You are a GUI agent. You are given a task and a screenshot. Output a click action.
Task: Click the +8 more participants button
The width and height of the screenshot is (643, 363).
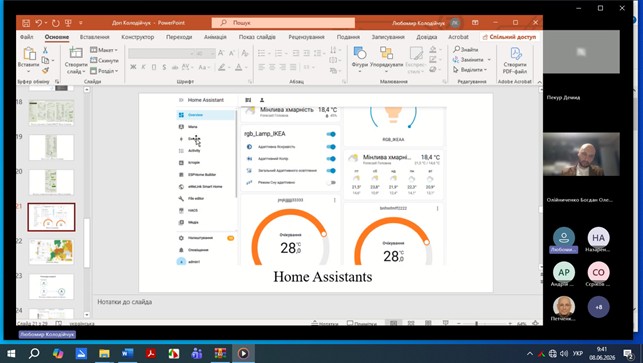[598, 307]
